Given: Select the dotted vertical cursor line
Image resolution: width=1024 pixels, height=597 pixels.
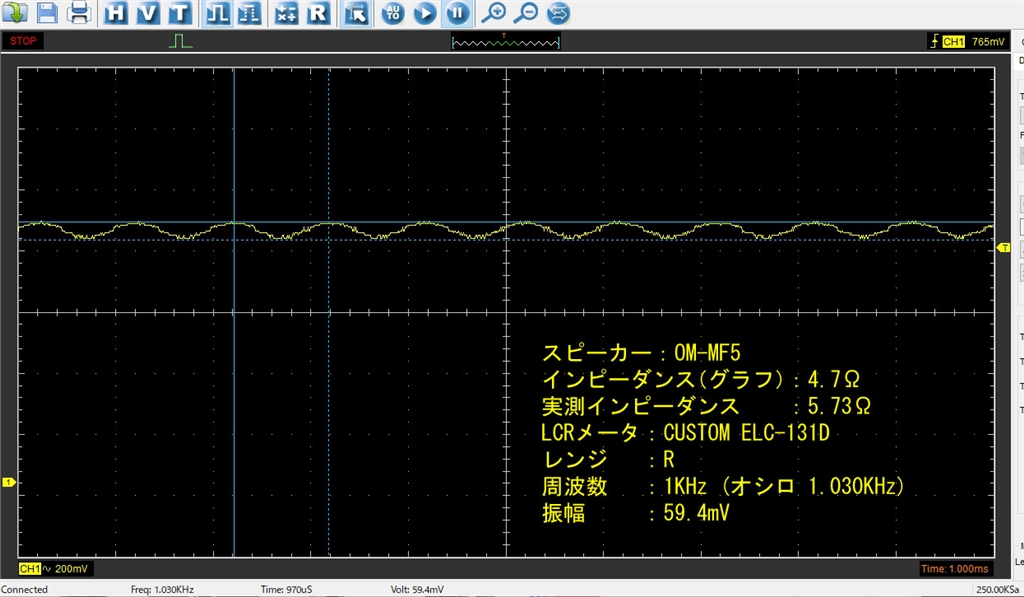Looking at the screenshot, I should click(x=328, y=392).
